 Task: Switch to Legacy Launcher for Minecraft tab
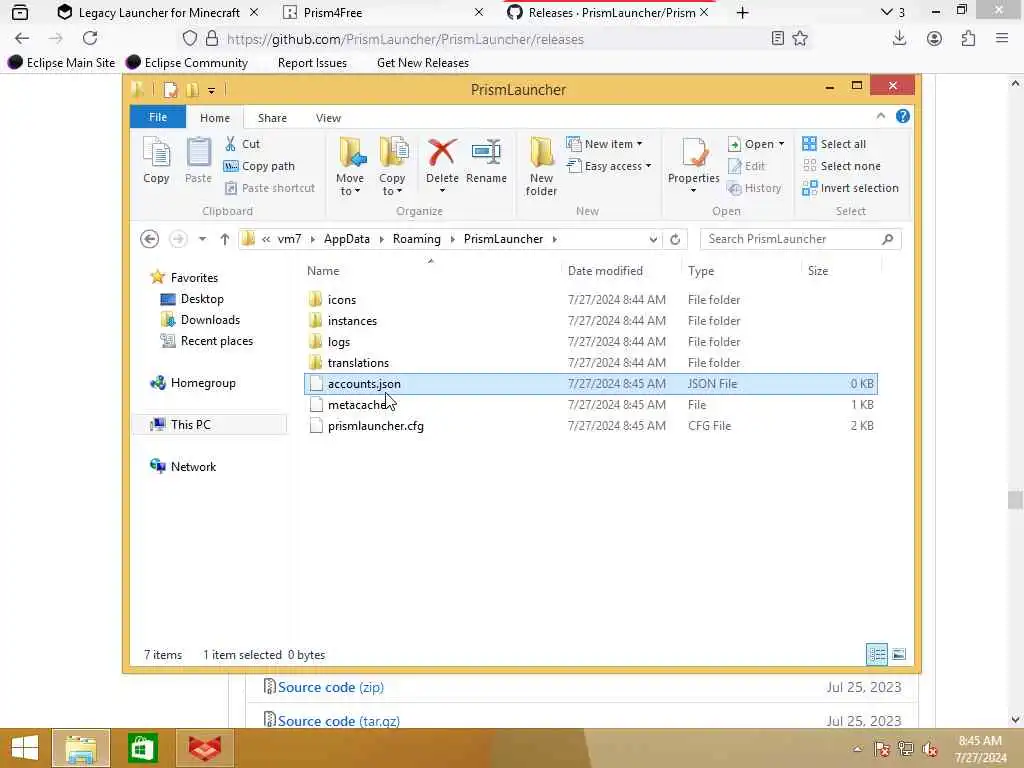159,12
